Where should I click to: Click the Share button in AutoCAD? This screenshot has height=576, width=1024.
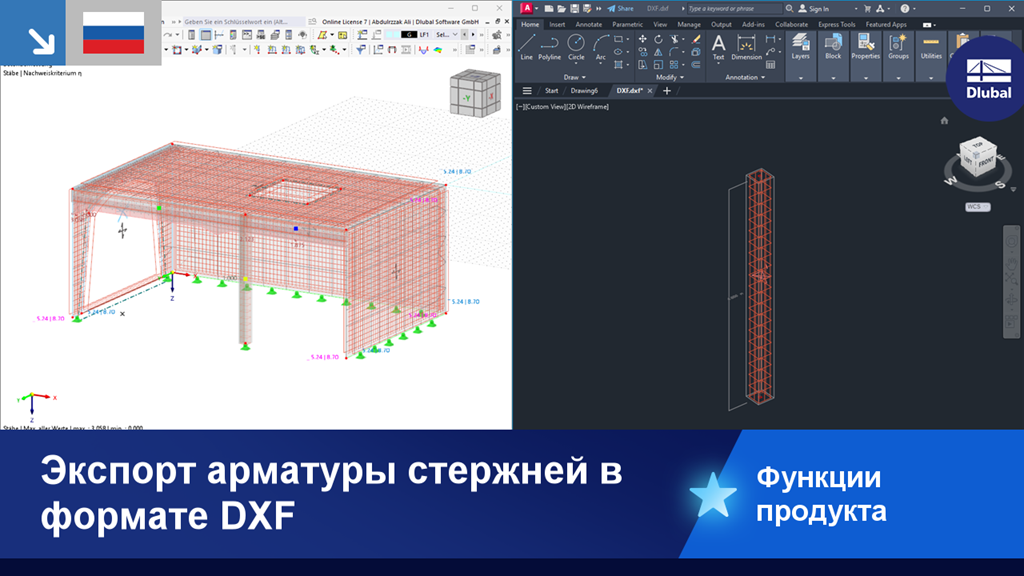[x=620, y=8]
